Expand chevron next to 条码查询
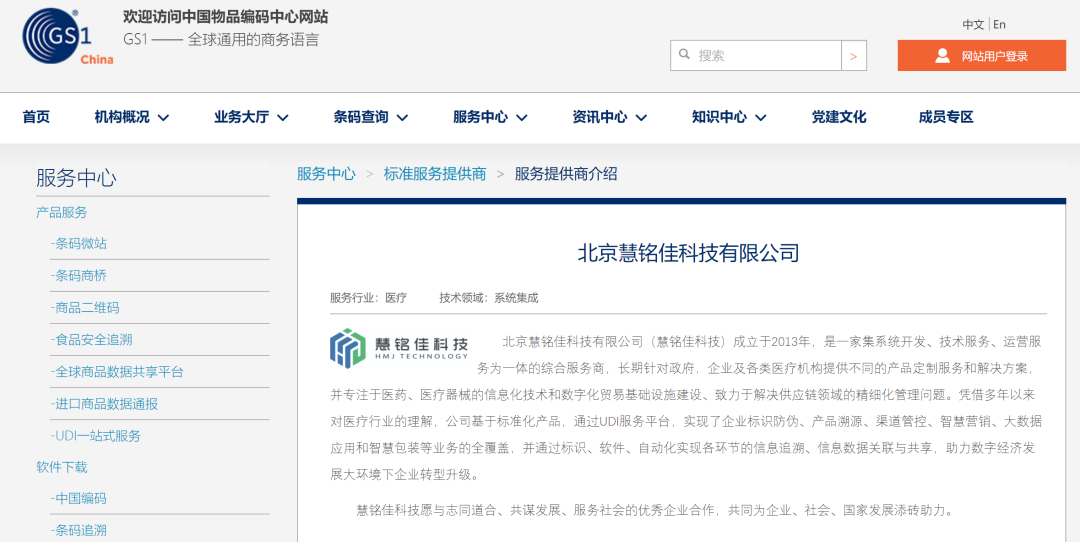This screenshot has height=542, width=1080. 402,118
